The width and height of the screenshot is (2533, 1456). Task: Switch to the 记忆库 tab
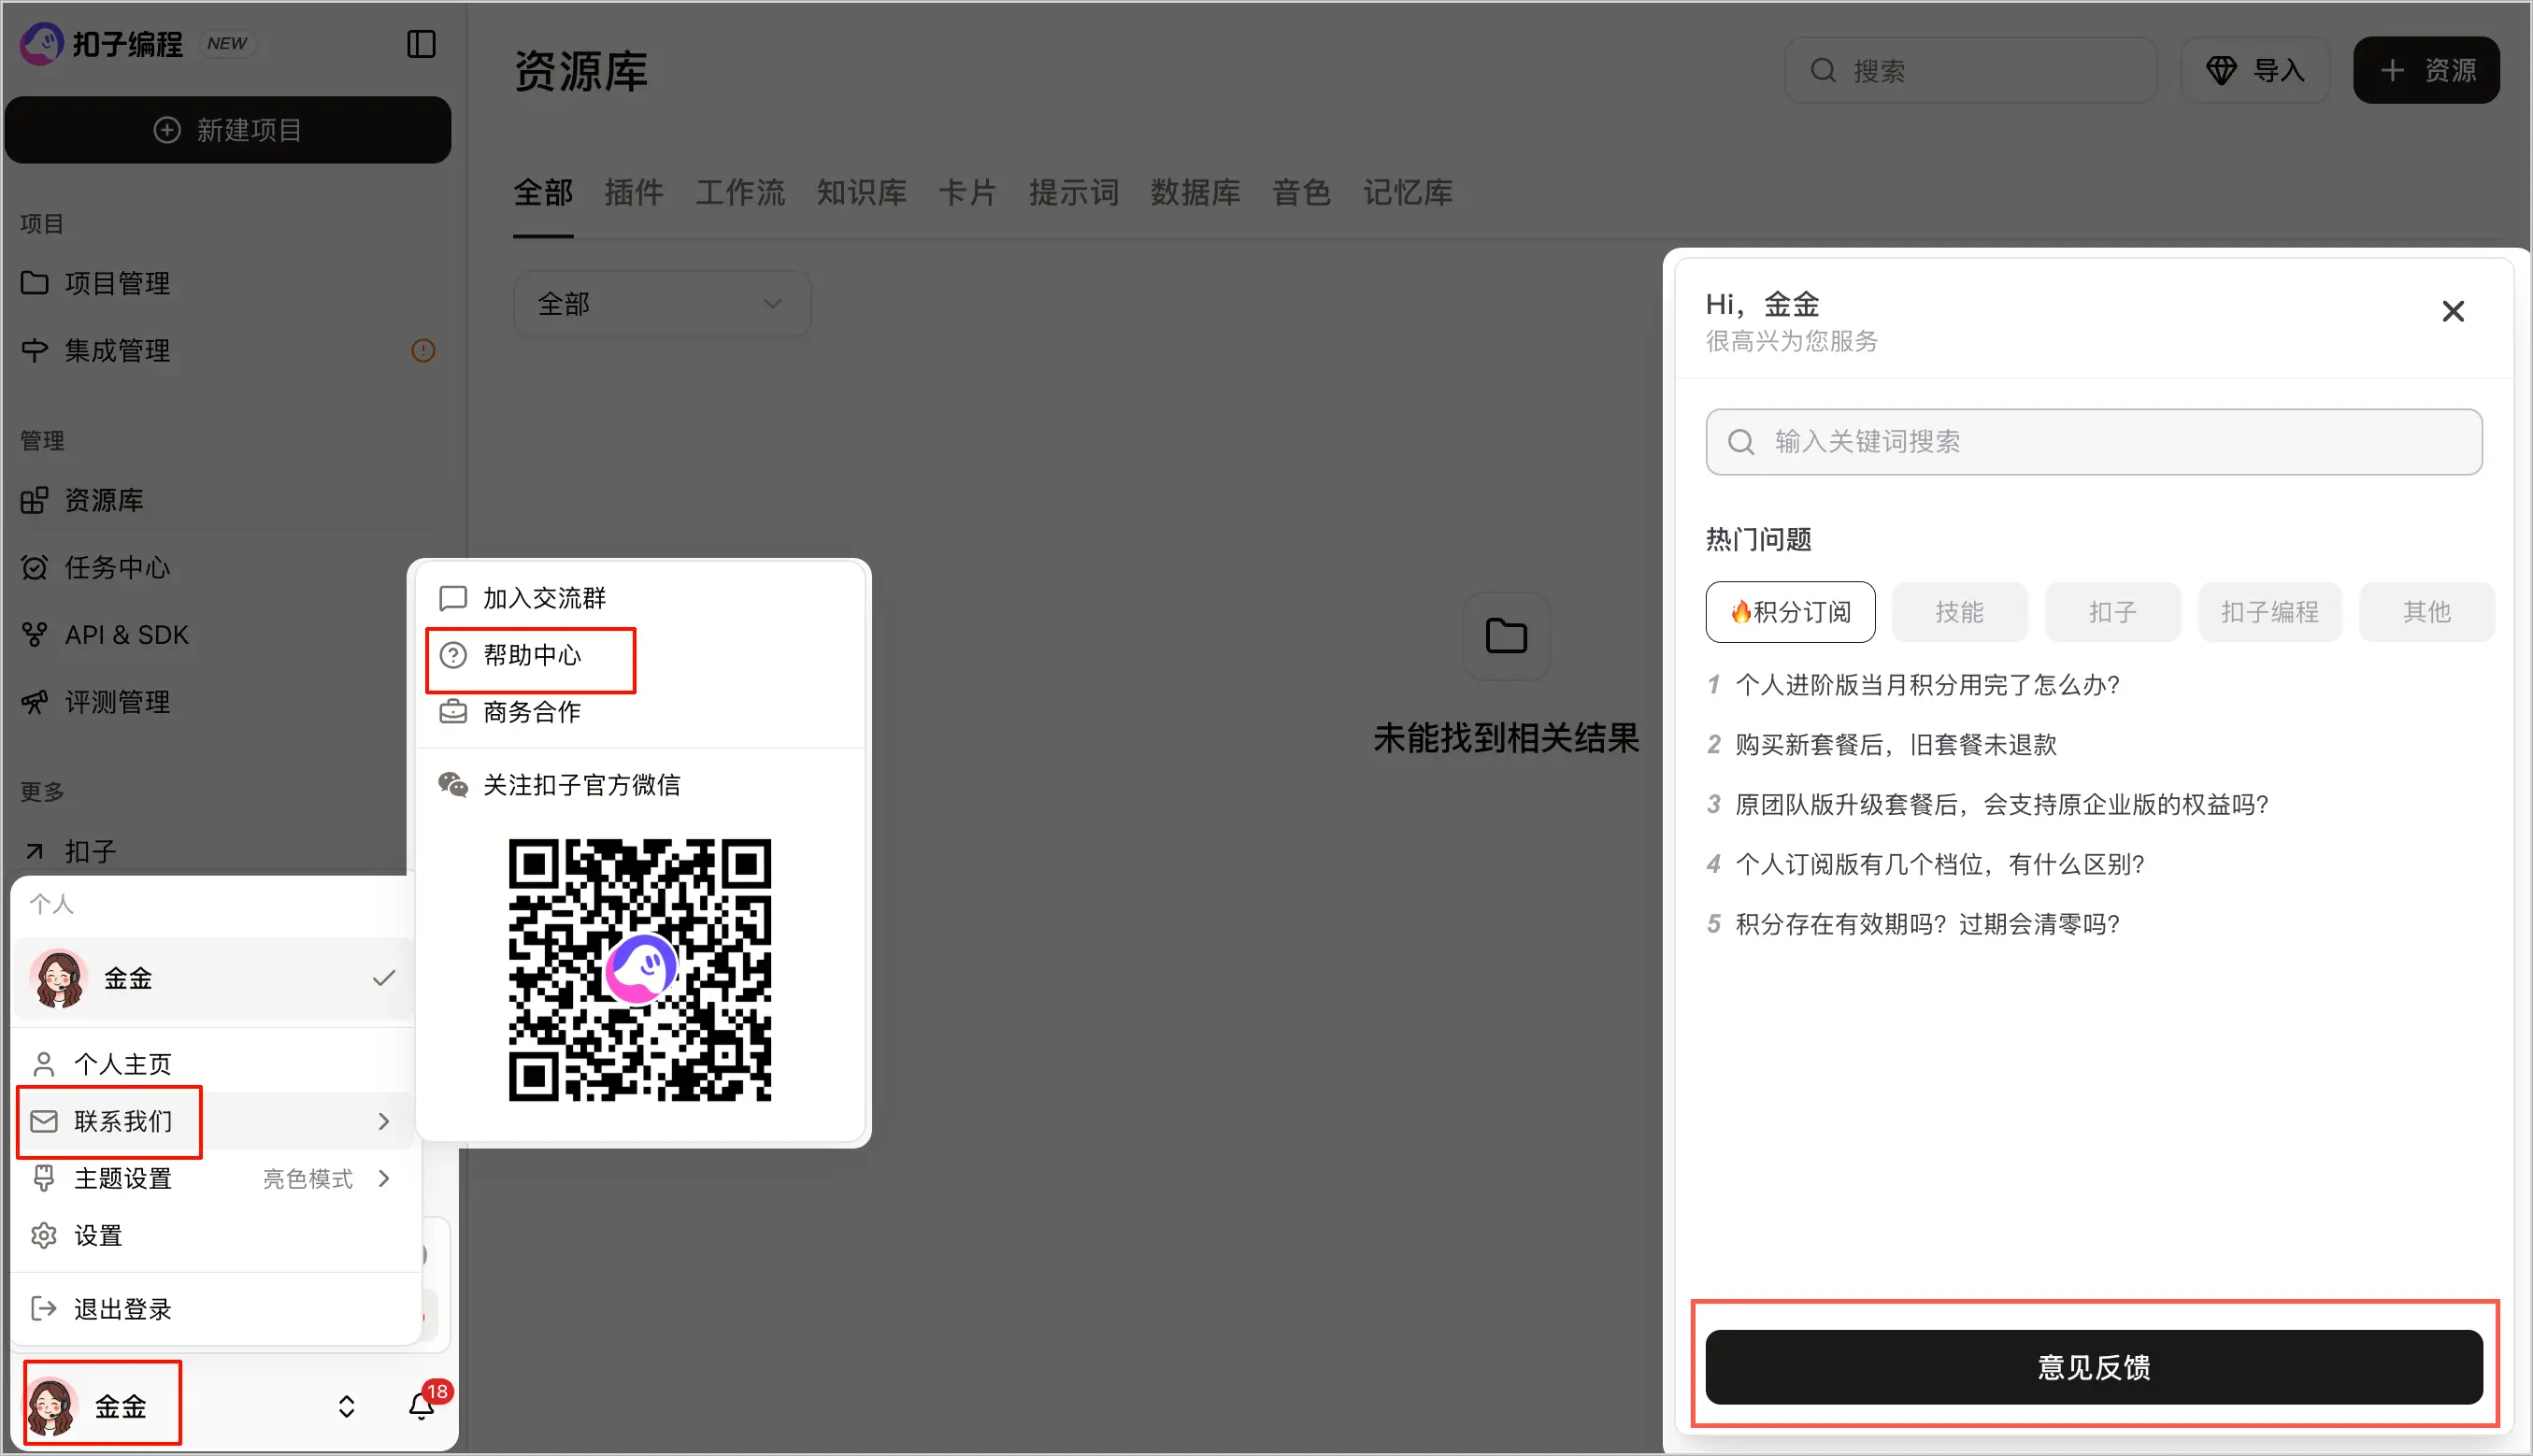[1407, 192]
